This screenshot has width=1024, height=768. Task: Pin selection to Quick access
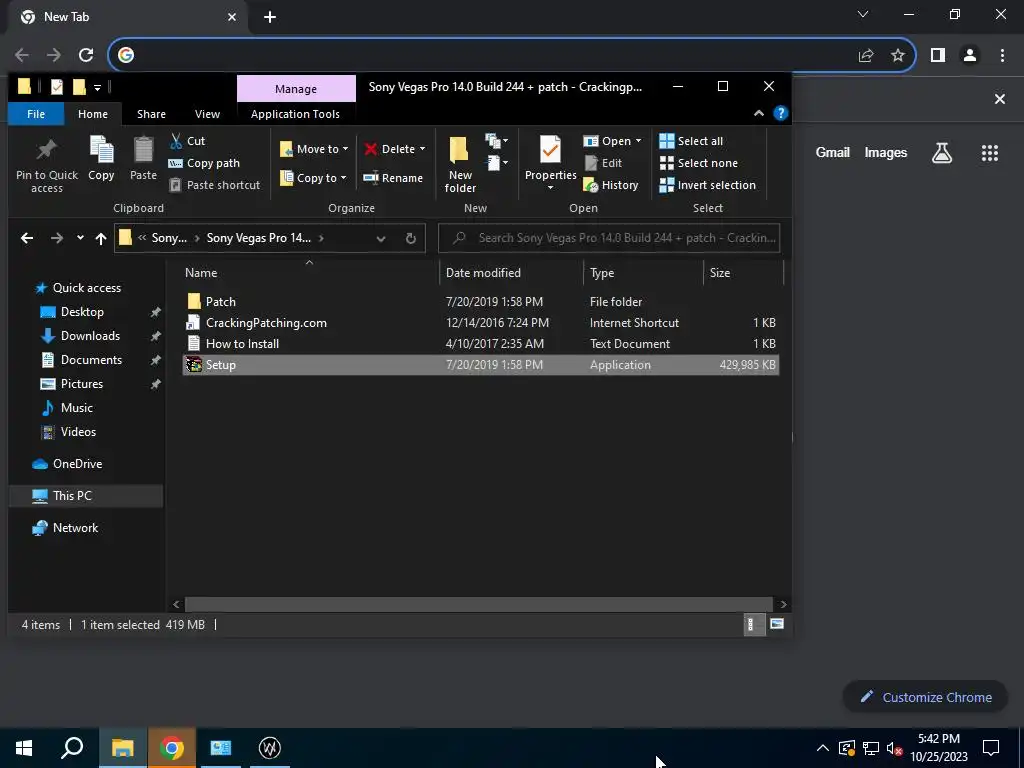(x=46, y=163)
